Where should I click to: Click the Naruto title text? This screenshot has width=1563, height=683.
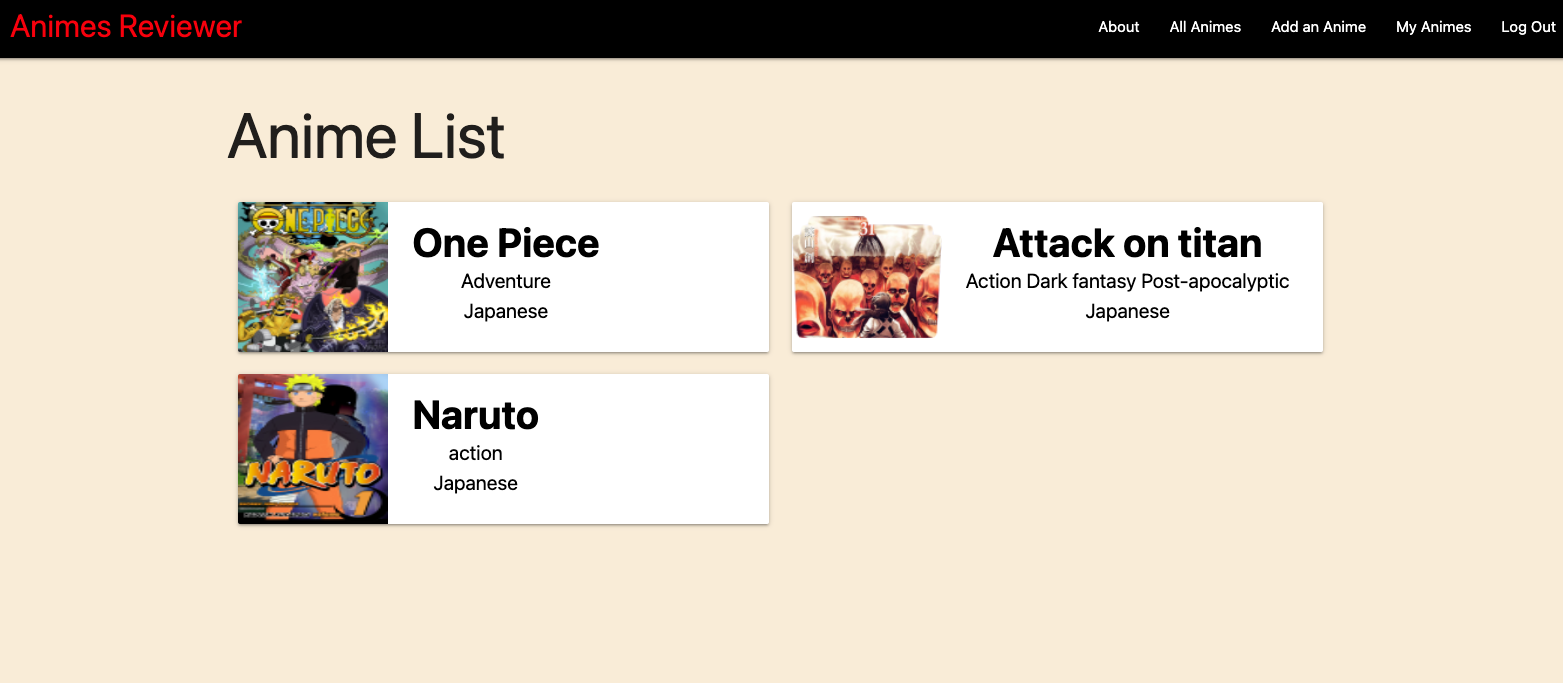coord(475,415)
